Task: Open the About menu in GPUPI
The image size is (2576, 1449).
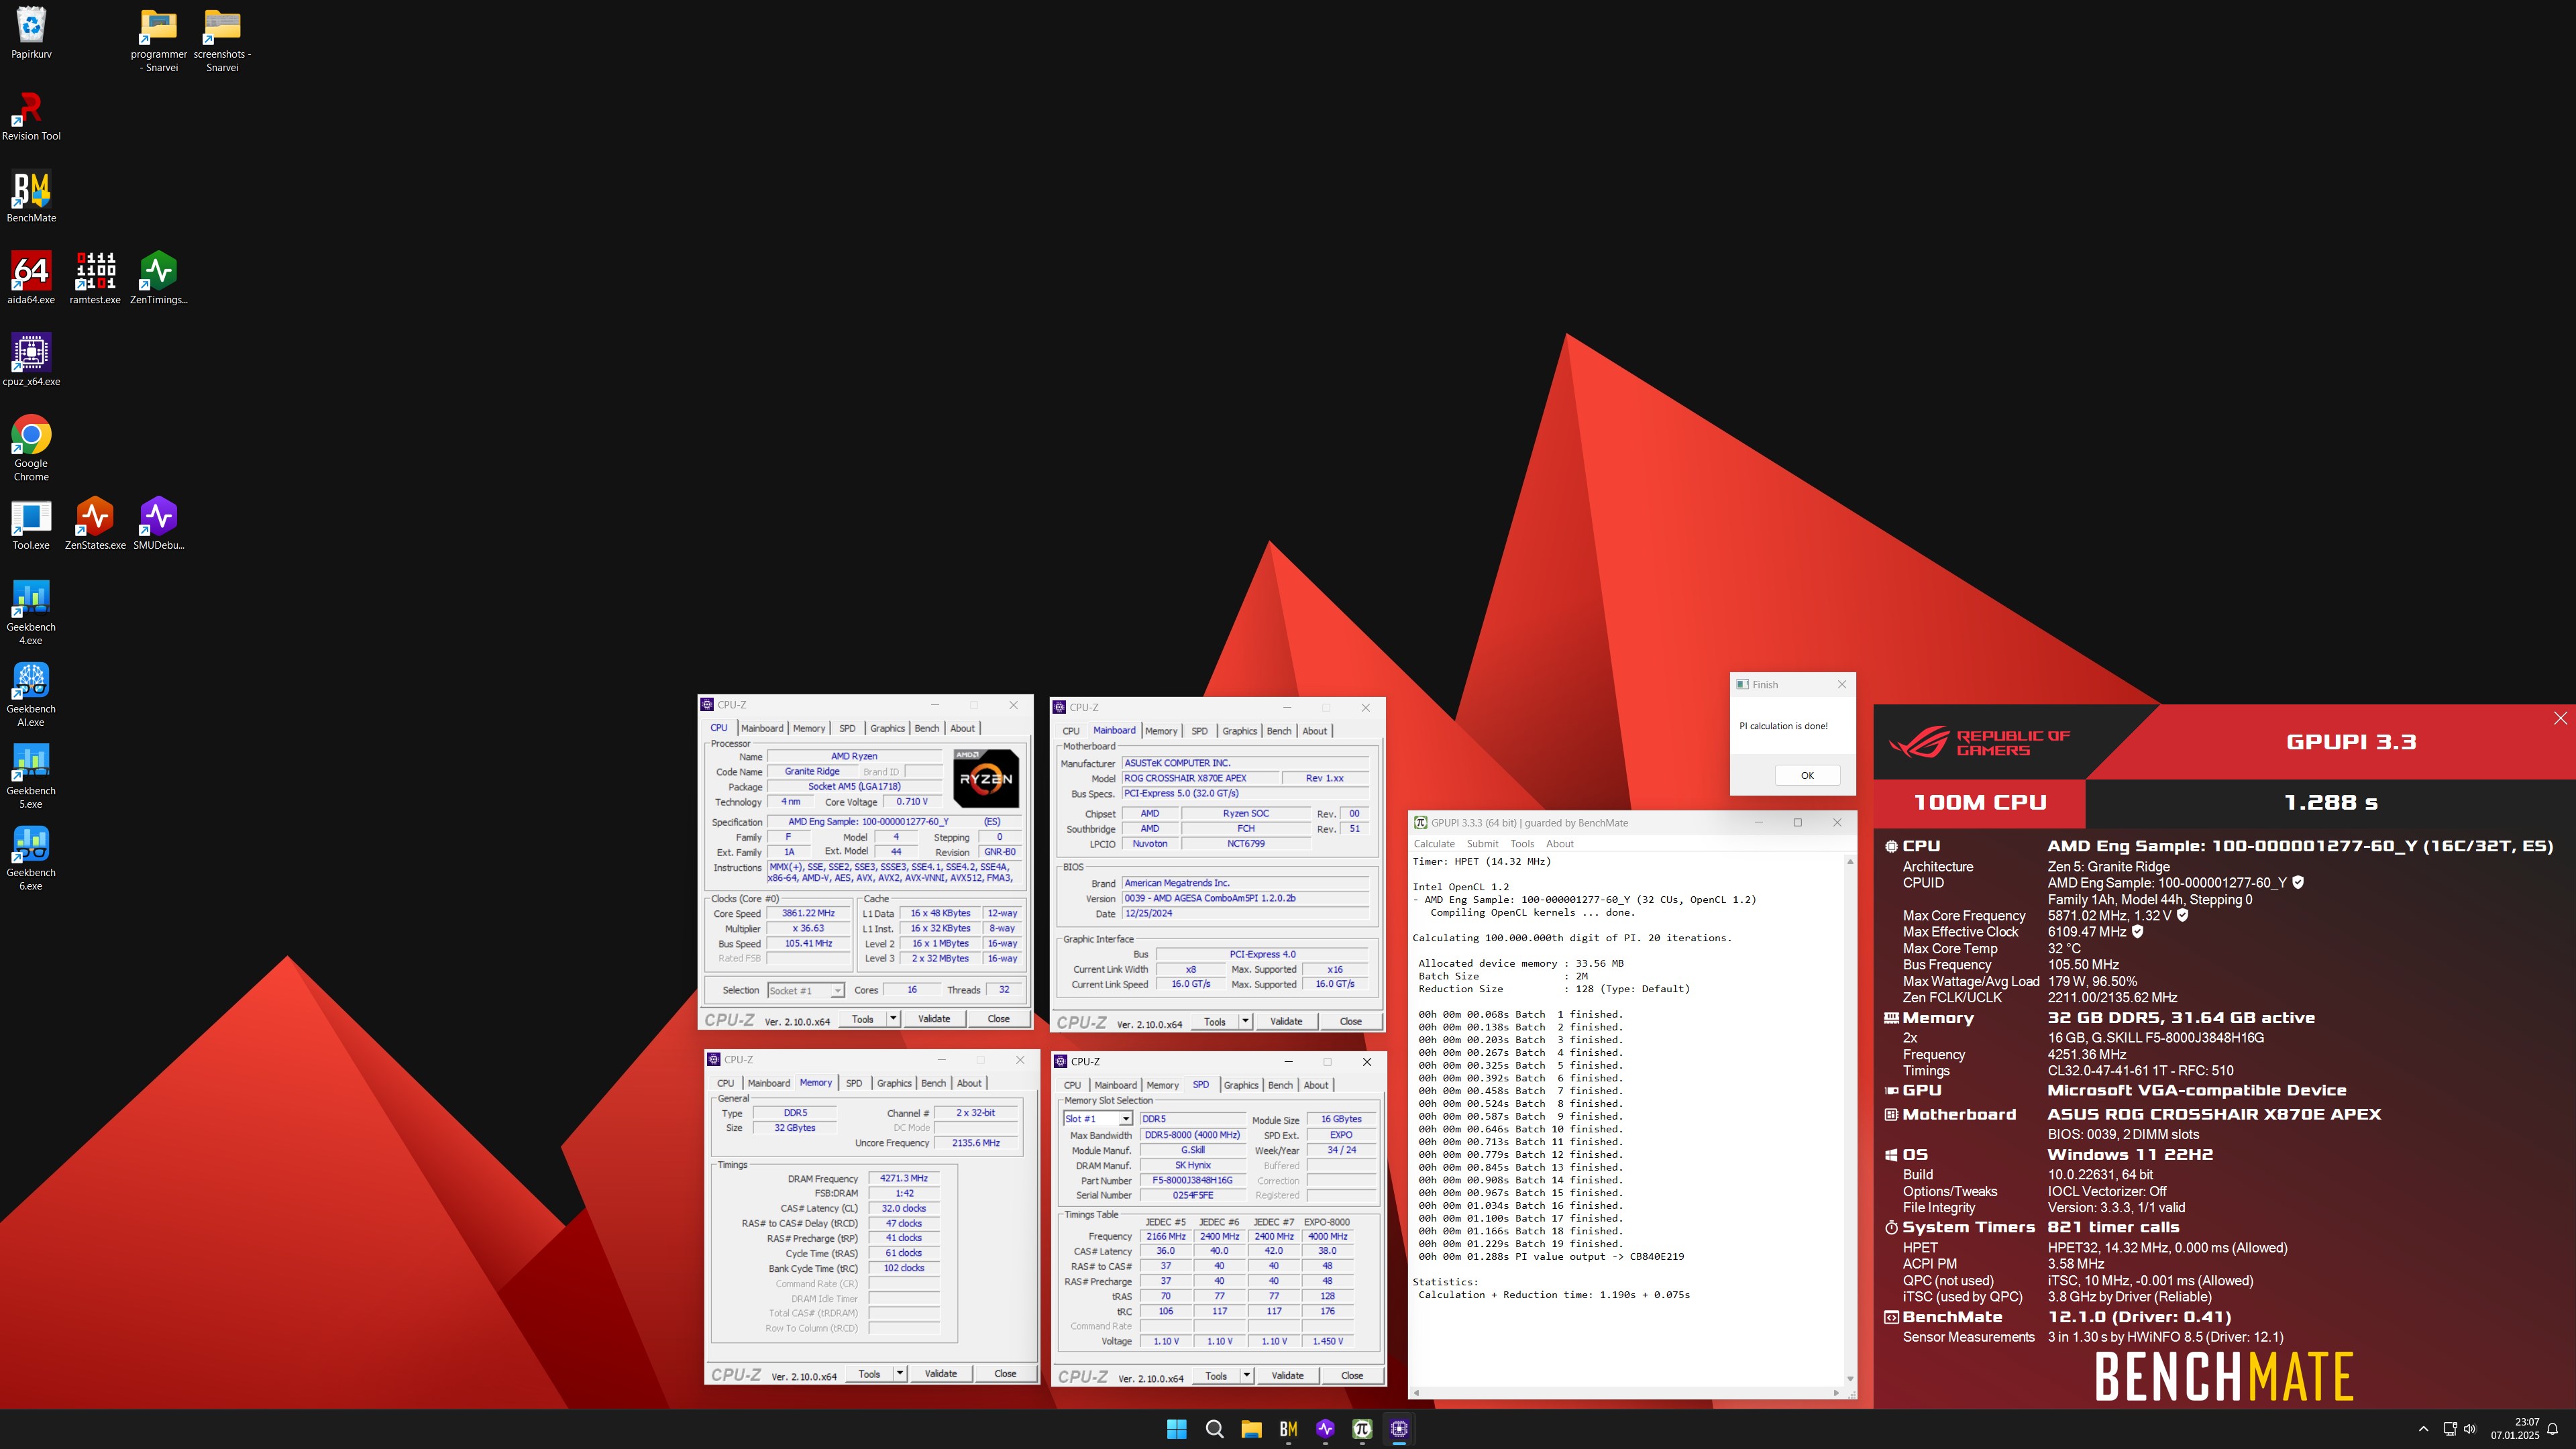Action: click(1560, 844)
